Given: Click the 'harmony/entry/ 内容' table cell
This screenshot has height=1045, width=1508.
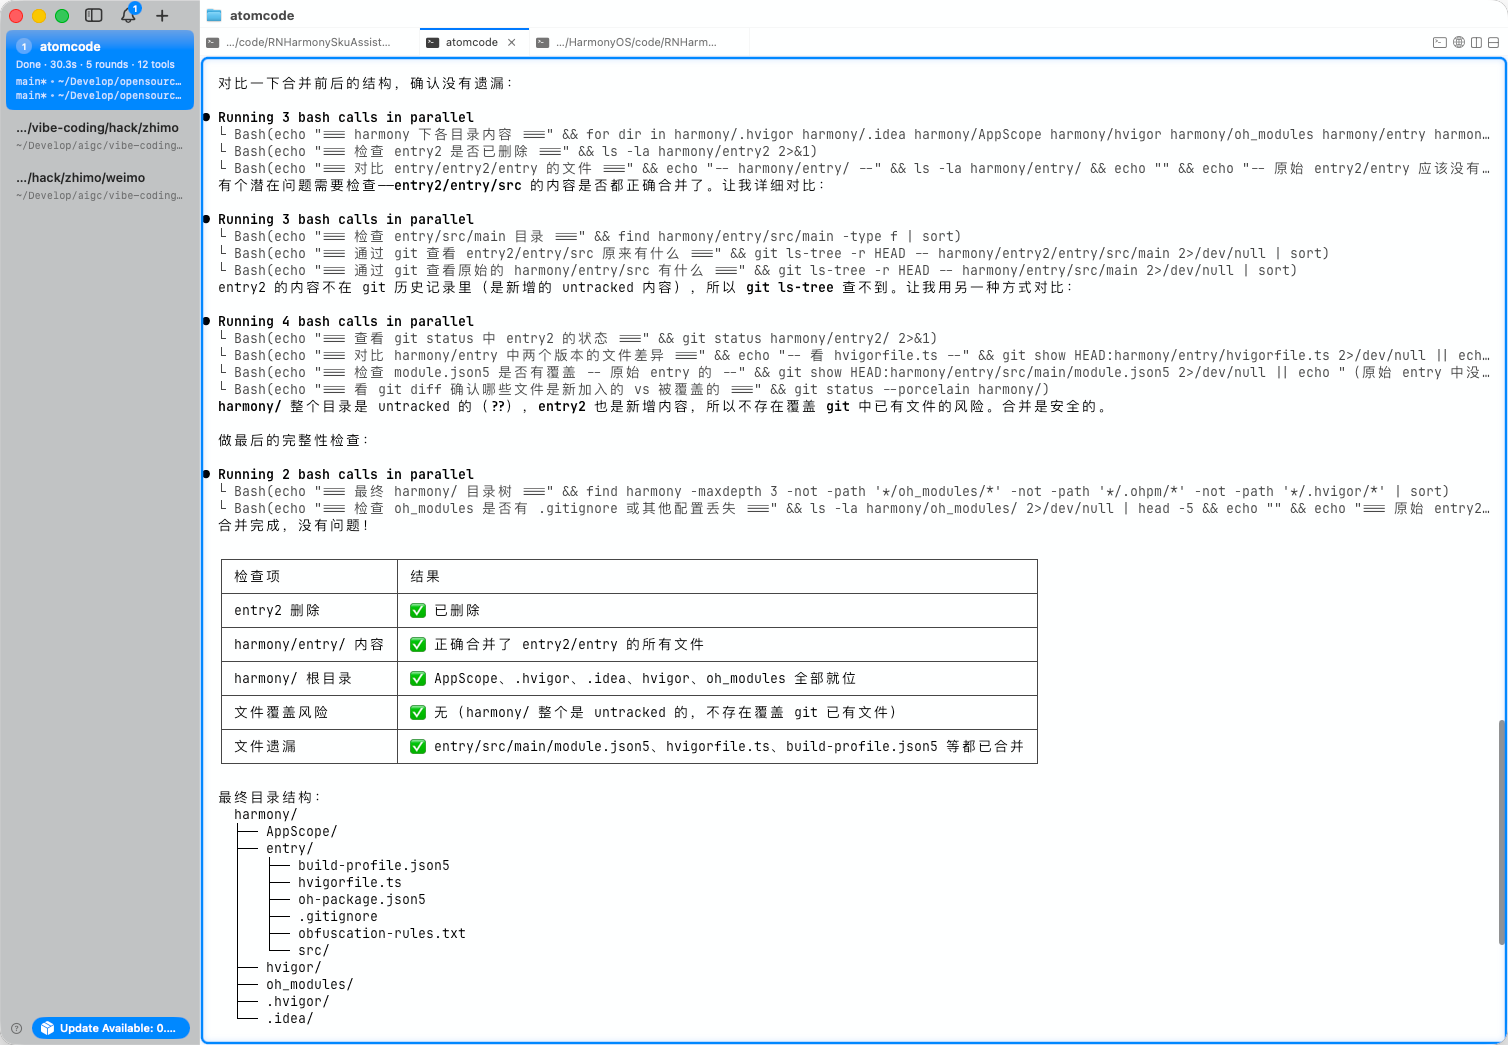Looking at the screenshot, I should click(309, 645).
